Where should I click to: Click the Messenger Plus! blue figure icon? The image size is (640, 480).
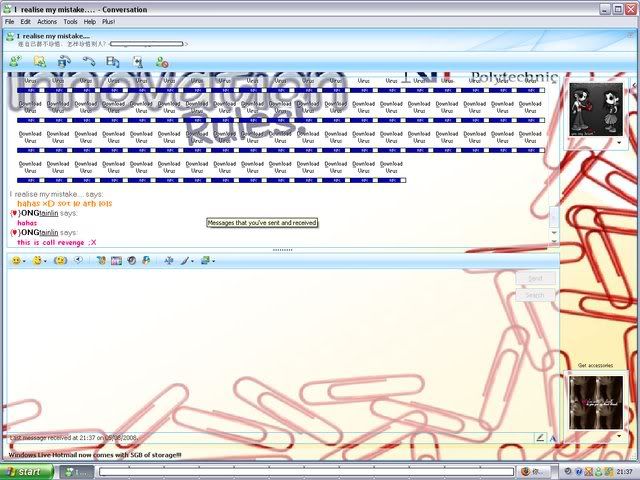(x=146, y=260)
